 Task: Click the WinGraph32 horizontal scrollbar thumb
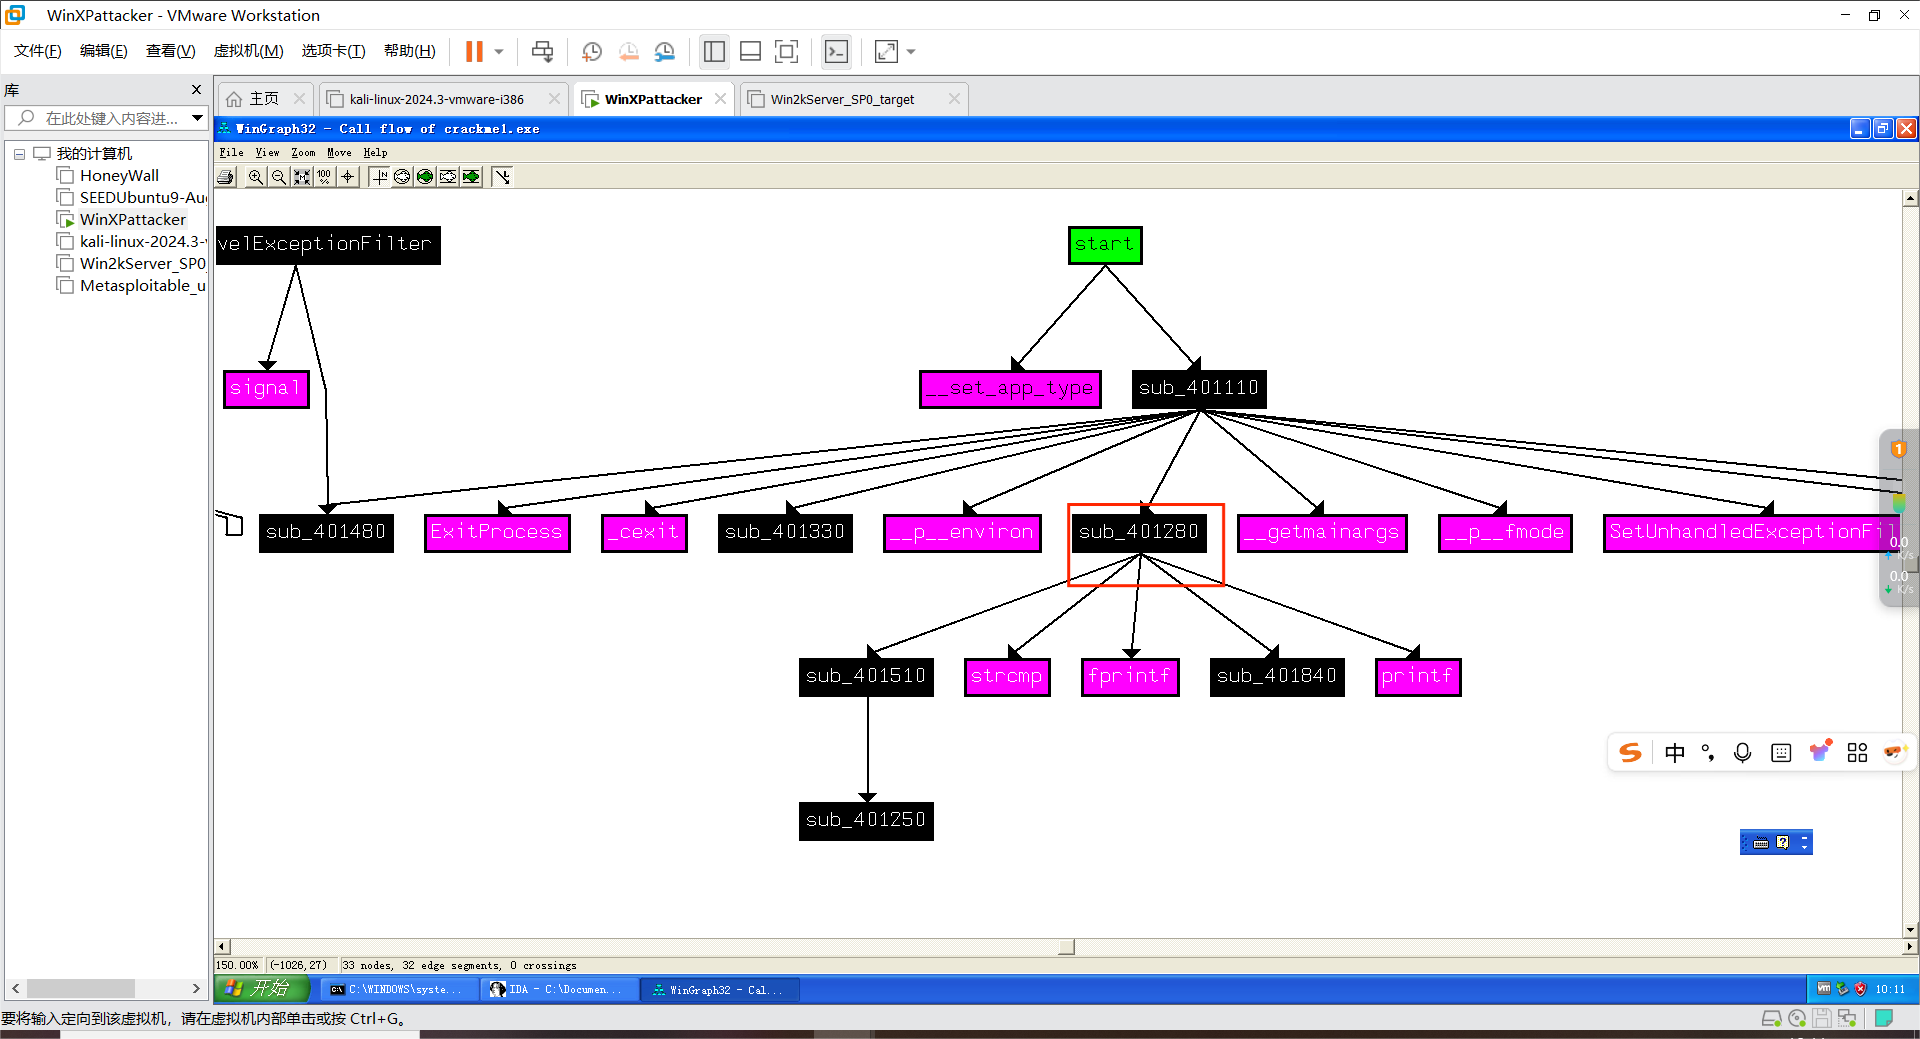pyautogui.click(x=1066, y=947)
